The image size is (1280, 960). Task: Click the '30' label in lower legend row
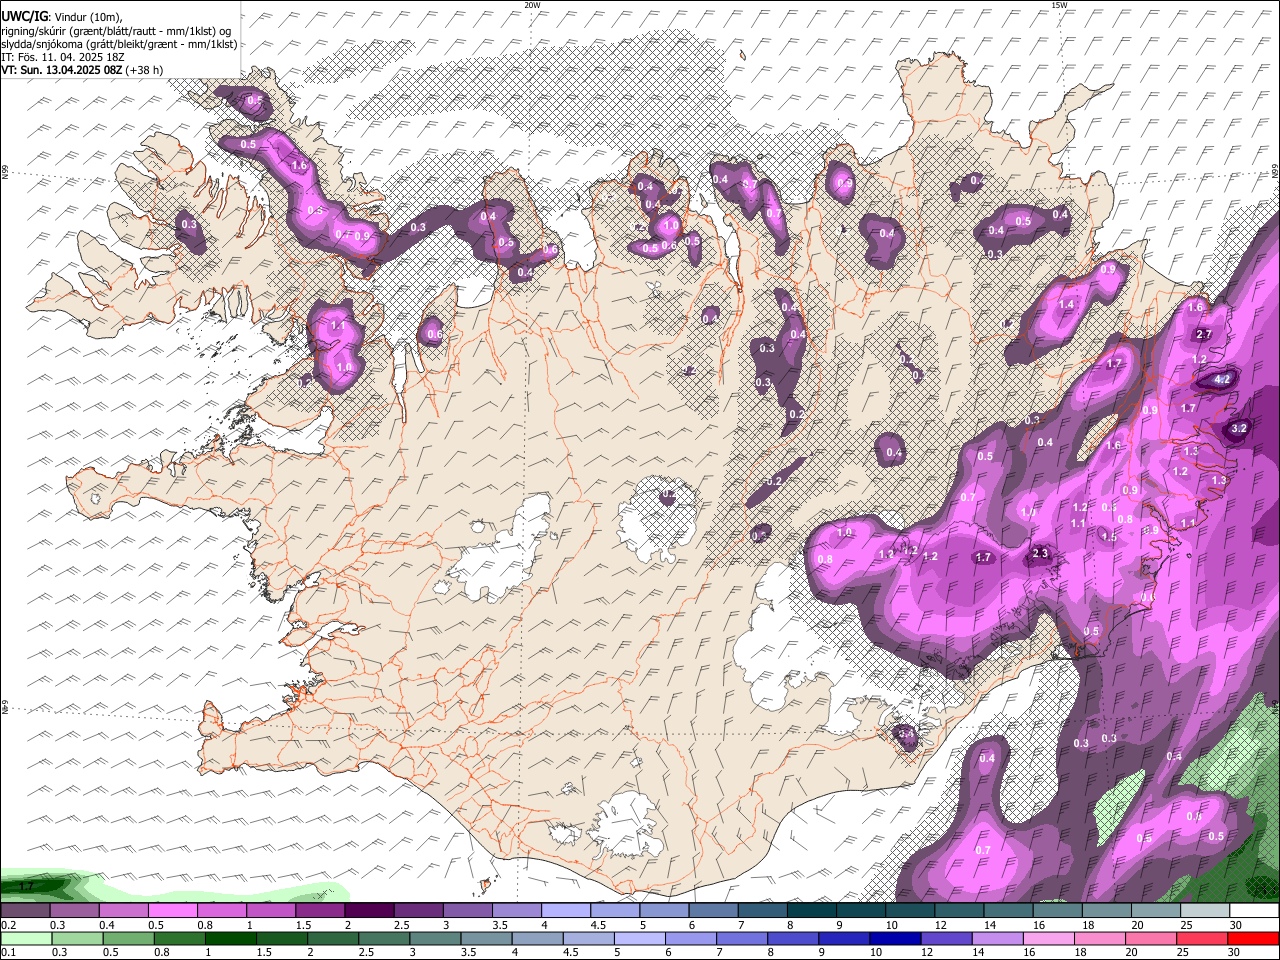pos(1236,952)
